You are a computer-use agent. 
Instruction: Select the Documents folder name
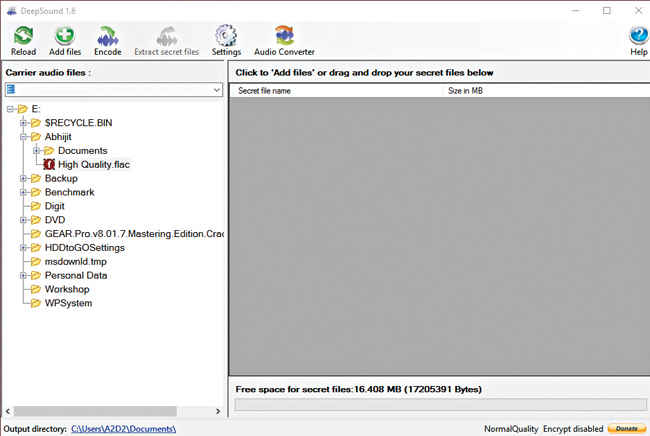coord(82,150)
